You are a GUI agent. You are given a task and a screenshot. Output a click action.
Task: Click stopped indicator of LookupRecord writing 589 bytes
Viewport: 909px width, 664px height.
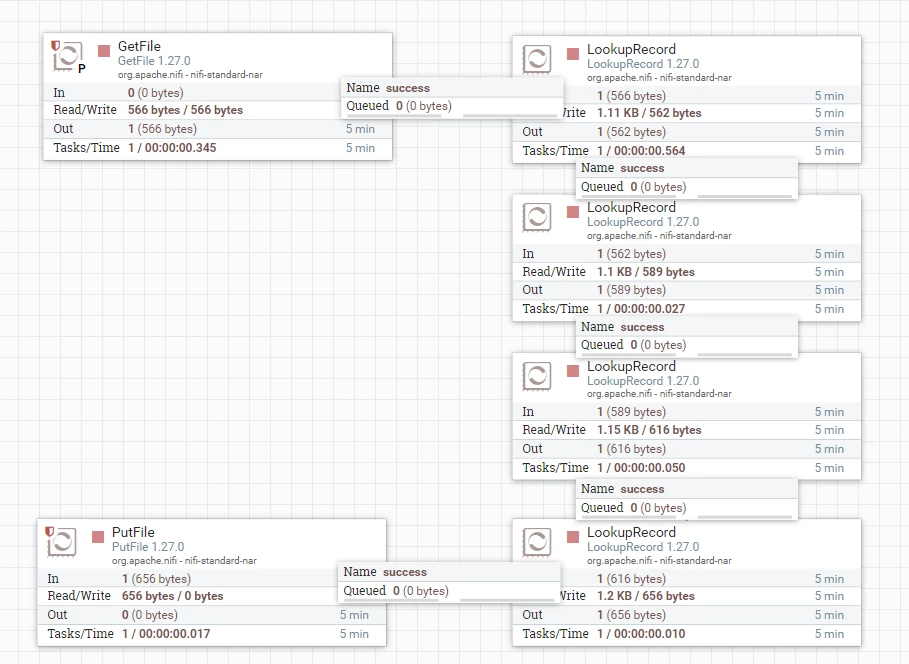573,212
